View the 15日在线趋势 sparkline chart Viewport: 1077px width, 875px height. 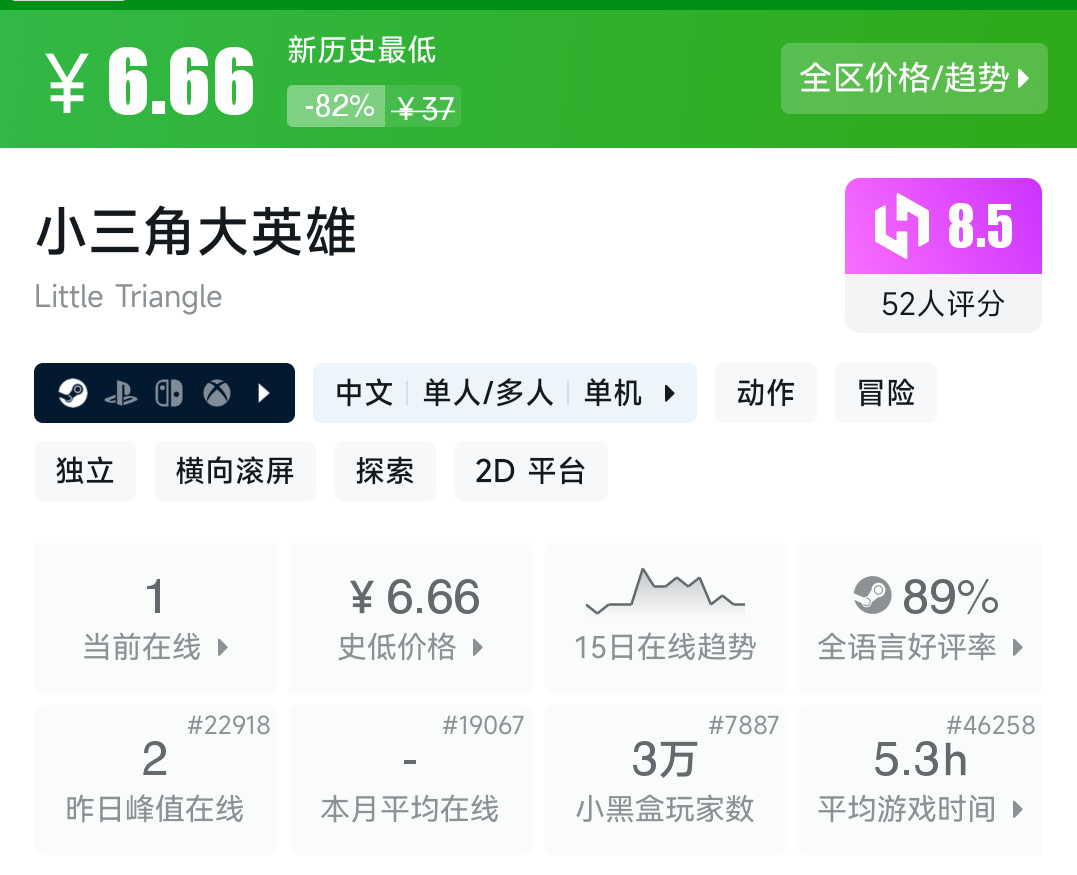[665, 592]
